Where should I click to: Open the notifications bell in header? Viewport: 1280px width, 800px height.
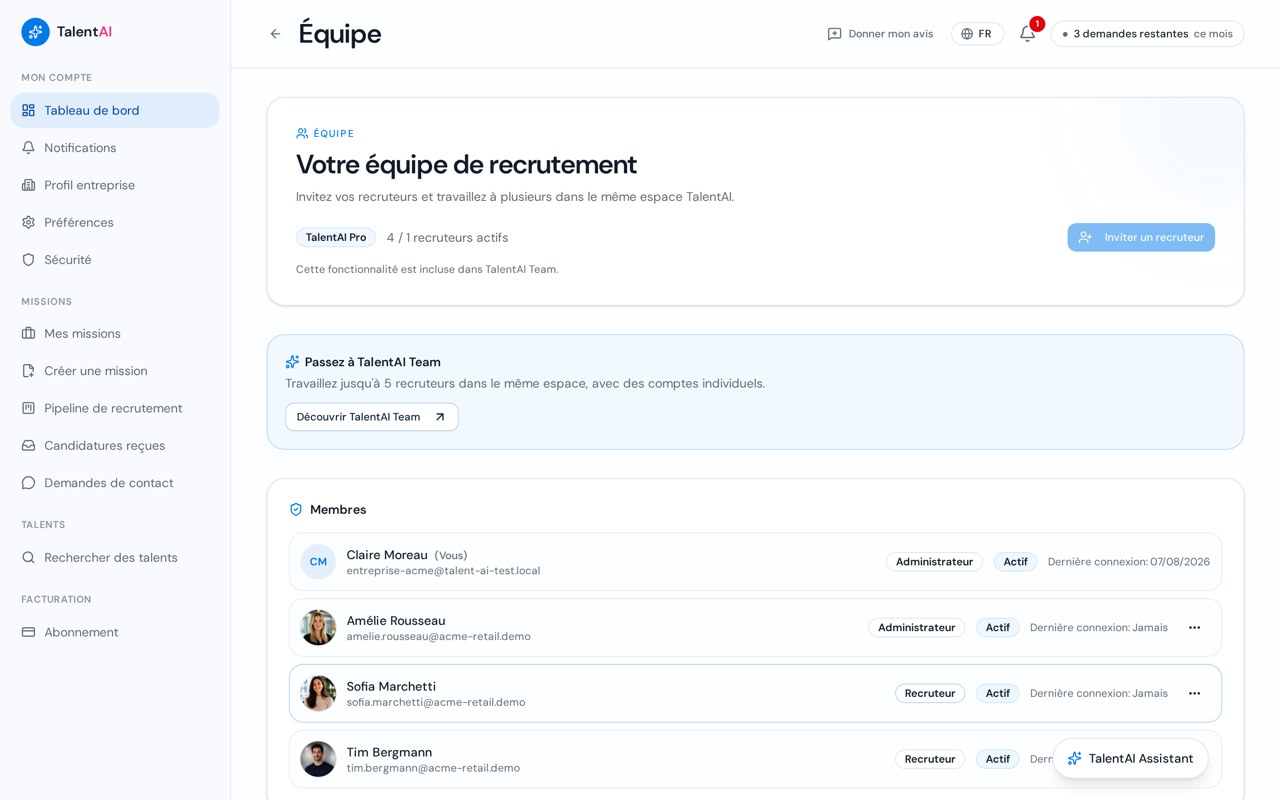[x=1027, y=34]
